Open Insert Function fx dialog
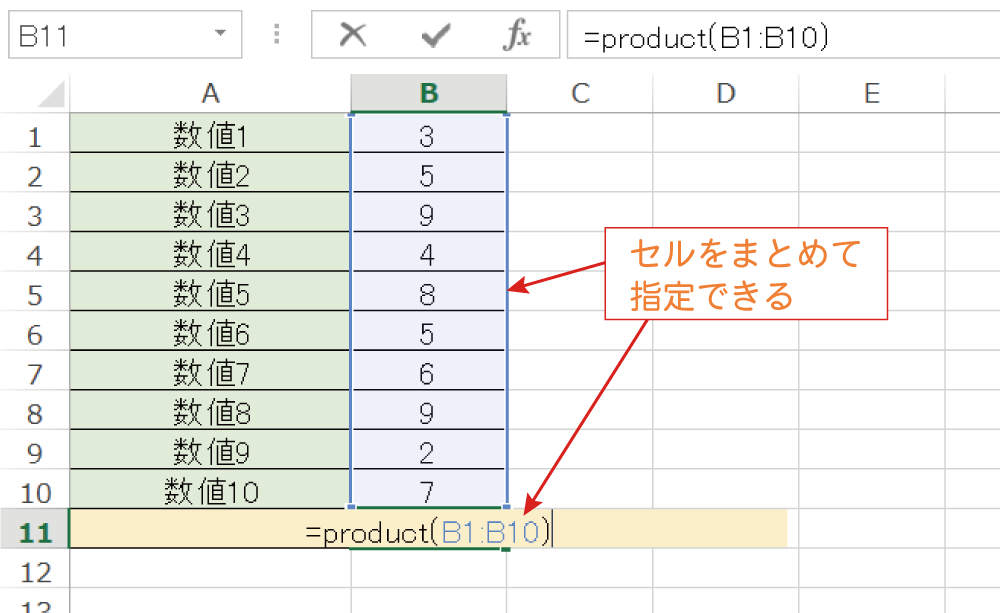Image resolution: width=1000 pixels, height=613 pixels. click(x=516, y=36)
